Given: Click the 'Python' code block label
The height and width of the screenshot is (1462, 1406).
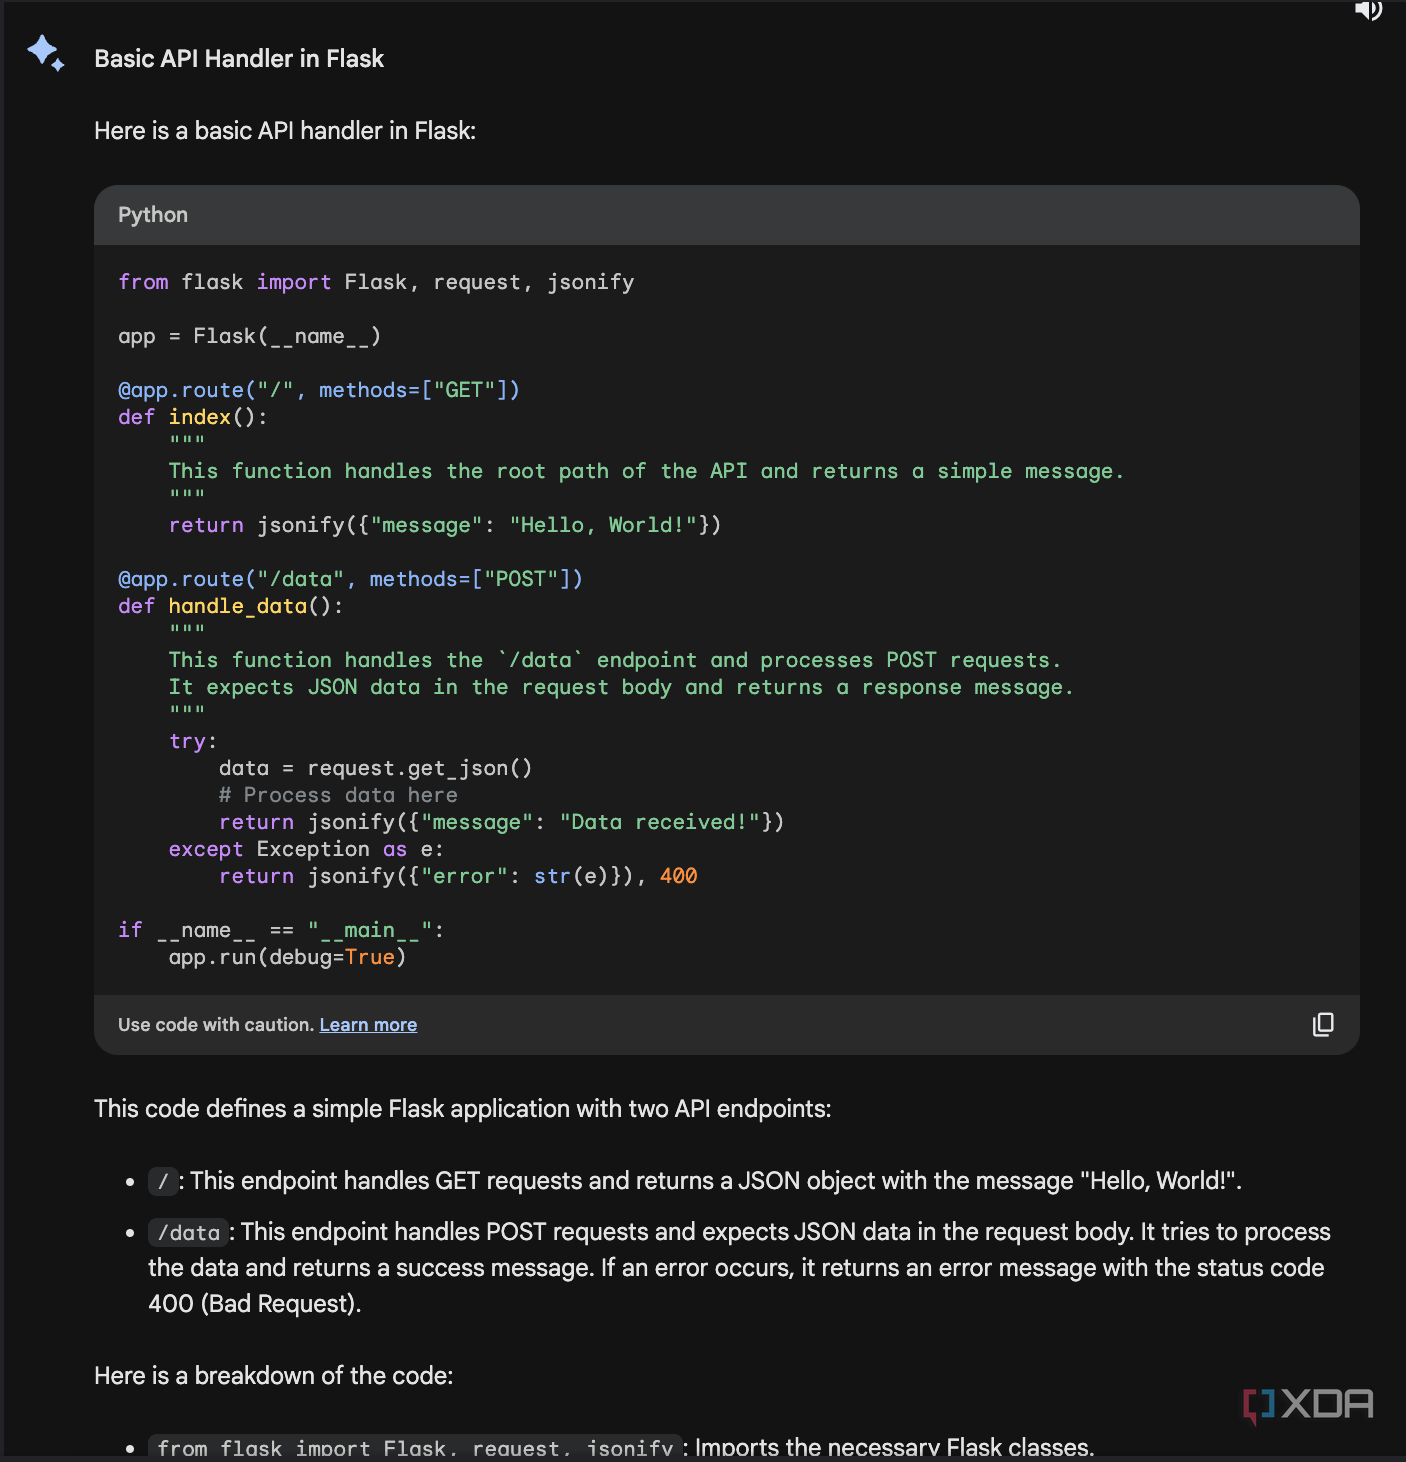Looking at the screenshot, I should coord(153,215).
